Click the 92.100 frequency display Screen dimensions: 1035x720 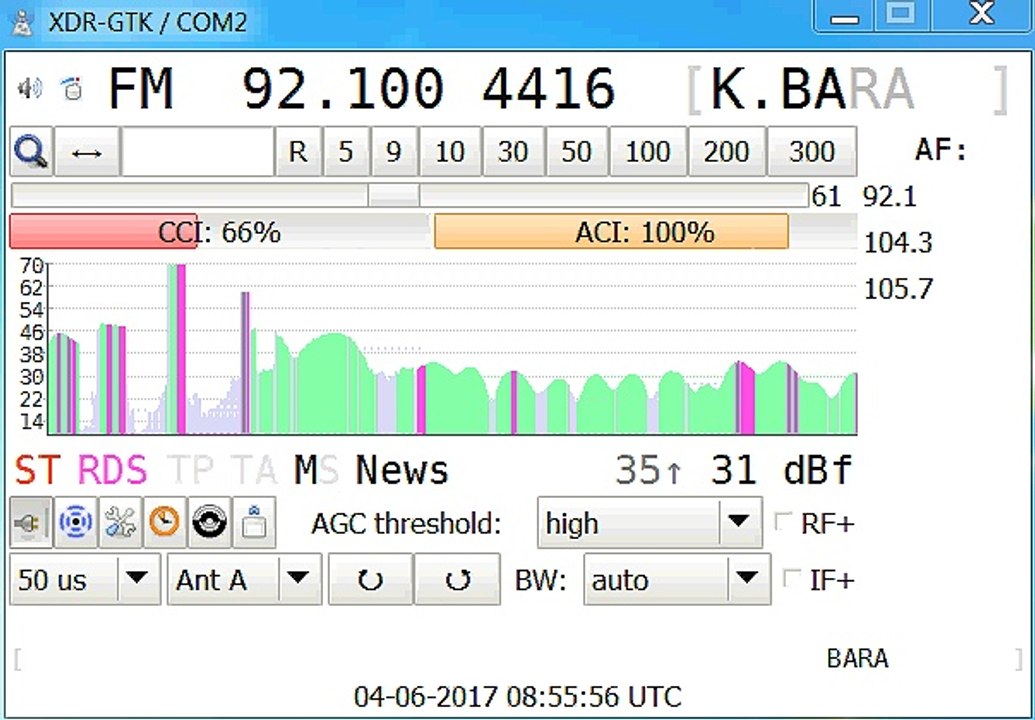click(x=342, y=88)
